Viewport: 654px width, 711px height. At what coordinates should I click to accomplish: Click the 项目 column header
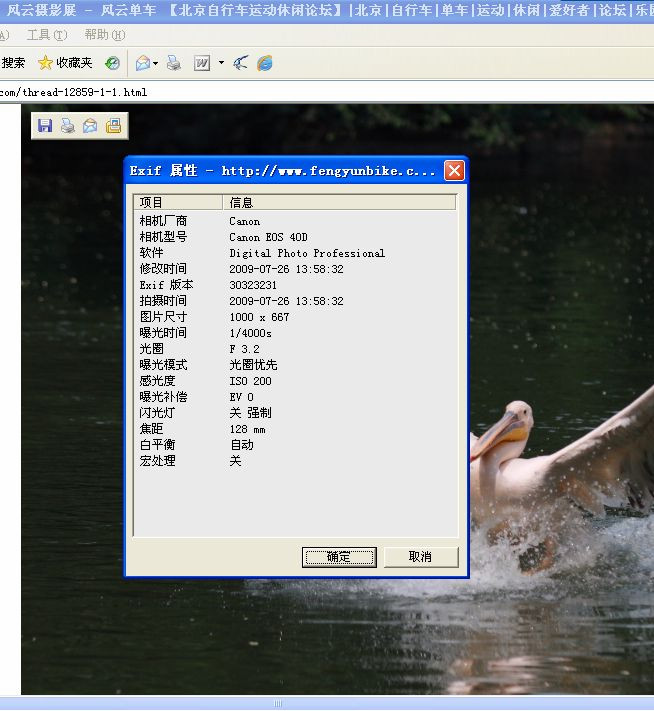178,202
